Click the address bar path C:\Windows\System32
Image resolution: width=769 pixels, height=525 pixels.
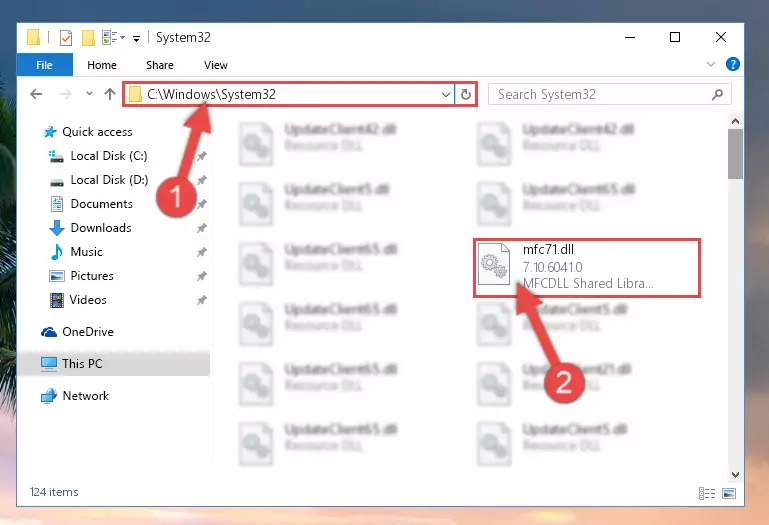click(x=211, y=94)
